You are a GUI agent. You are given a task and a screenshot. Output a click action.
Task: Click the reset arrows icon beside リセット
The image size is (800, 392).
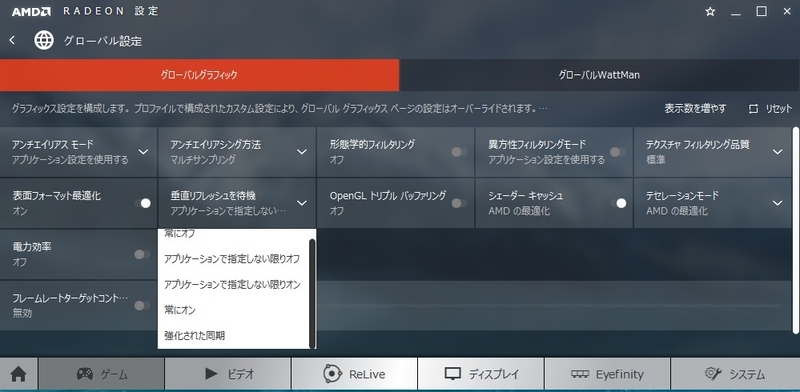(x=754, y=109)
